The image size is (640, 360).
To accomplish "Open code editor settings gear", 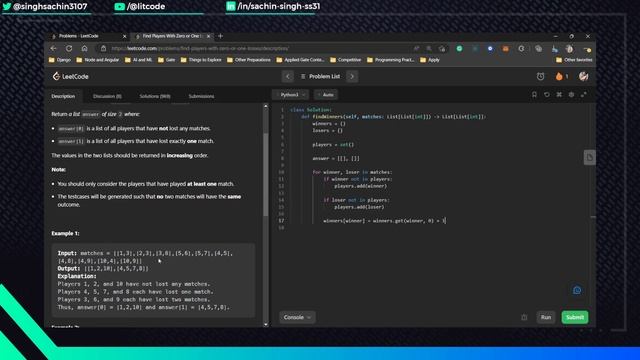I will coord(571,95).
